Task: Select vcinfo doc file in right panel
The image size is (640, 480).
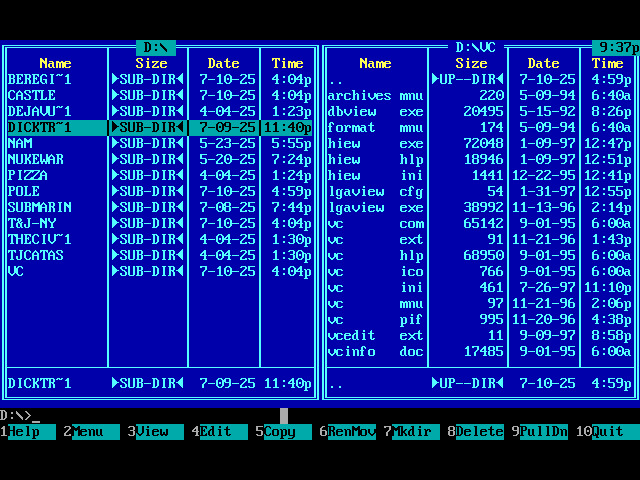Action: point(375,351)
